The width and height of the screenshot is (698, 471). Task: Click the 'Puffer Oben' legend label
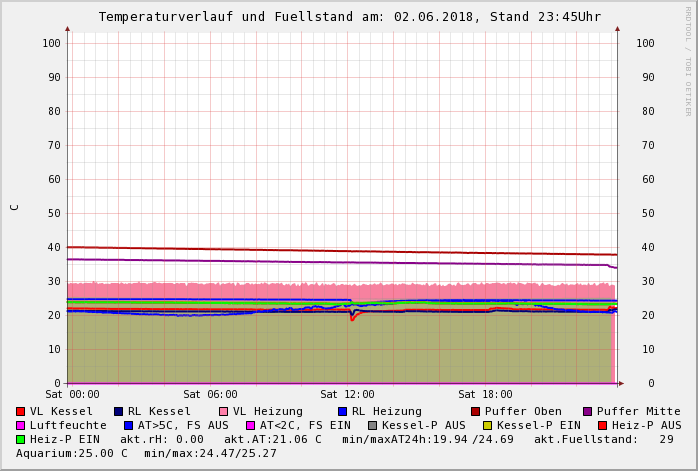pos(523,411)
